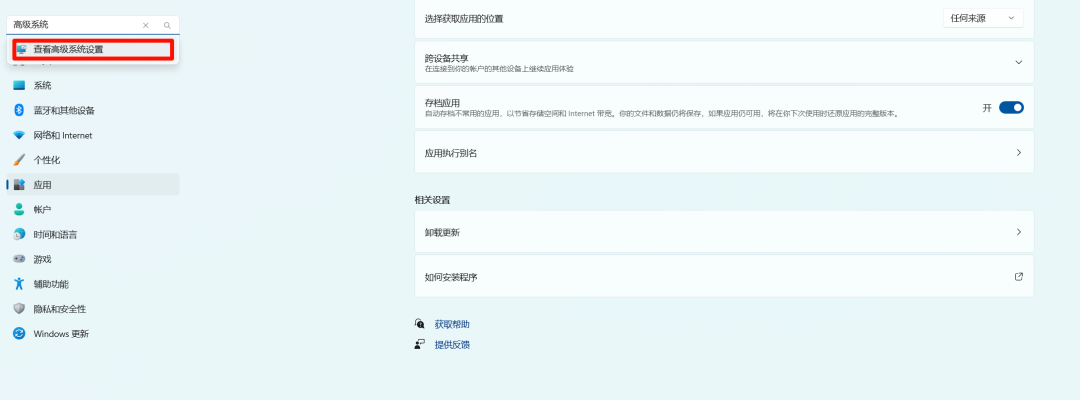Click the icon beside 查看高级系统设置 result
The height and width of the screenshot is (400, 1080).
[22, 50]
